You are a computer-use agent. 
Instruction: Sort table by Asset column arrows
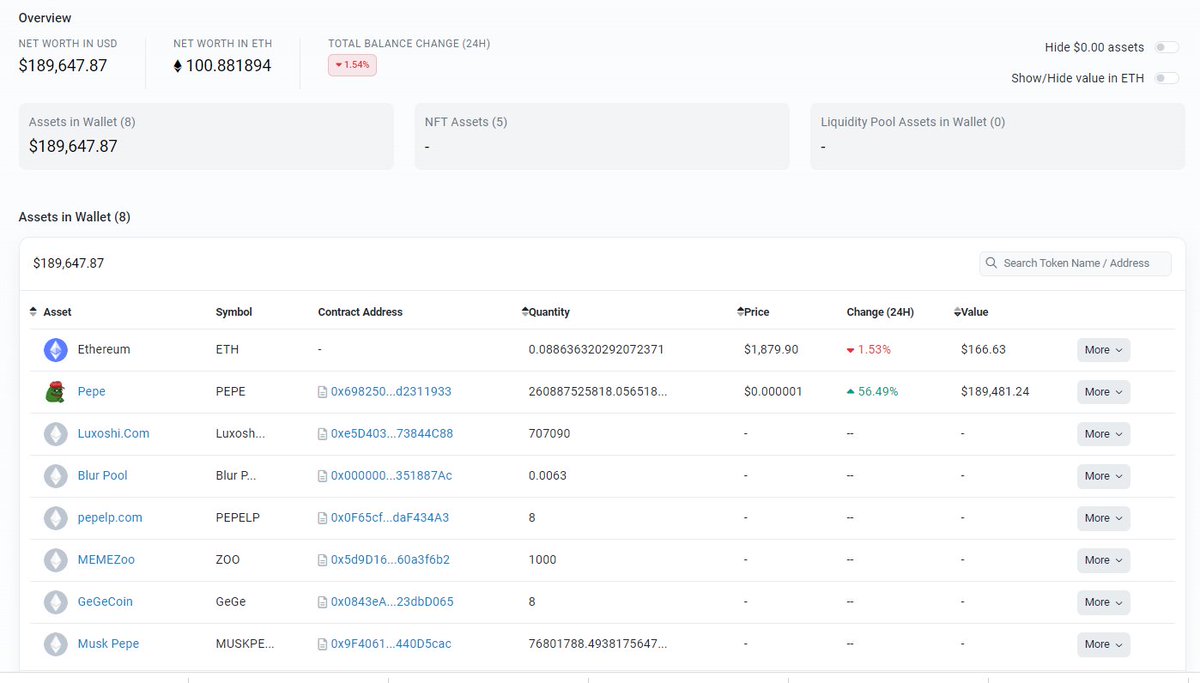(x=33, y=312)
